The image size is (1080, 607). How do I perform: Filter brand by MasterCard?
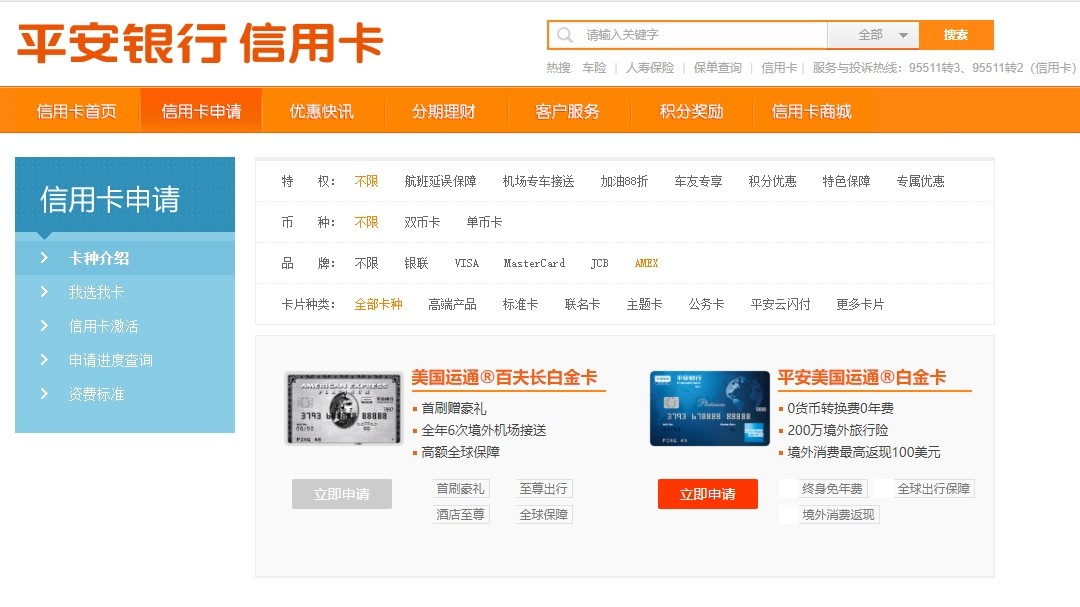tap(534, 263)
